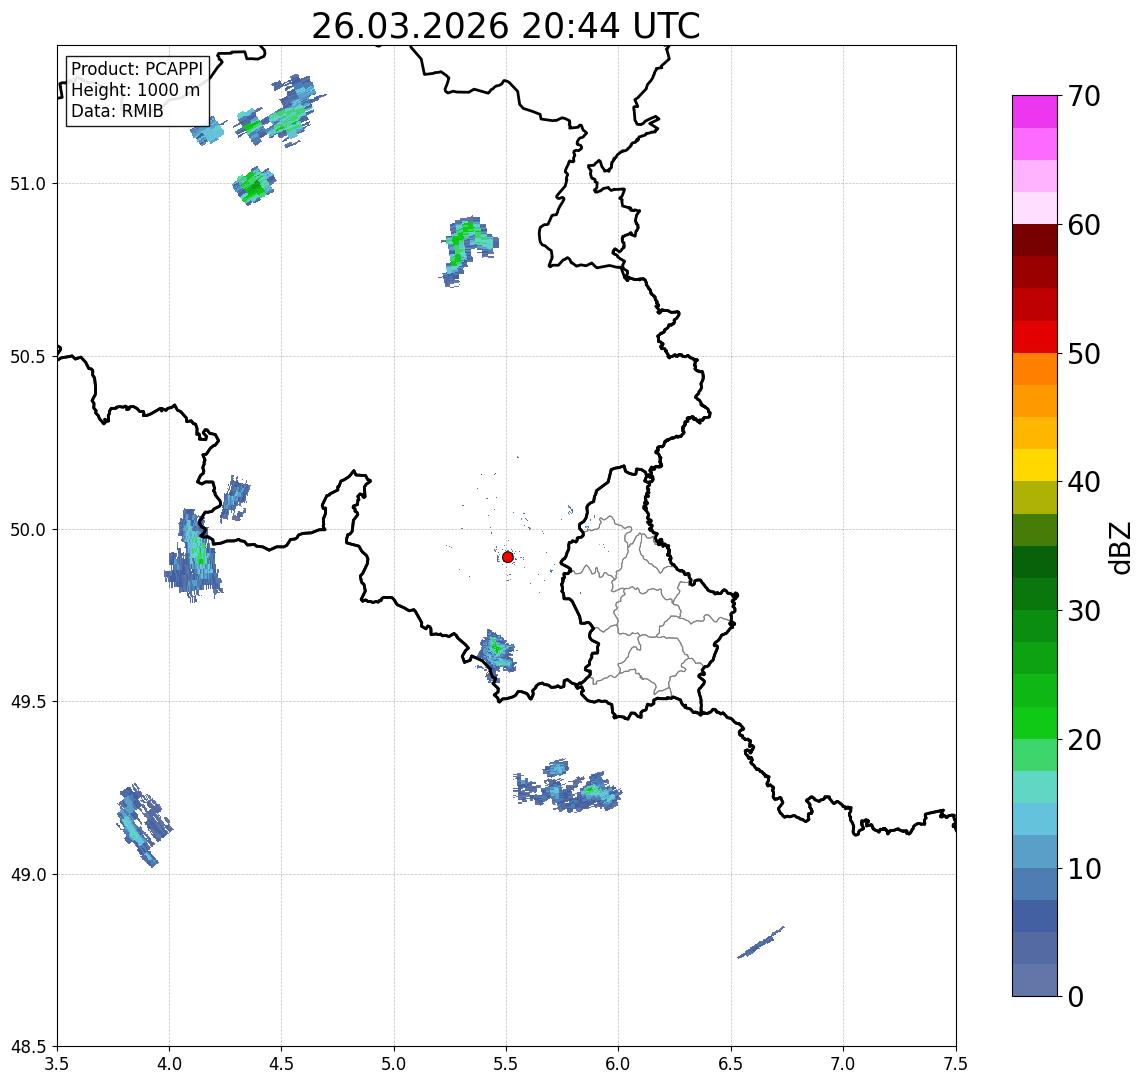1145x1084 pixels.
Task: Click the 70 tick label on colorbar
Action: click(x=1084, y=96)
